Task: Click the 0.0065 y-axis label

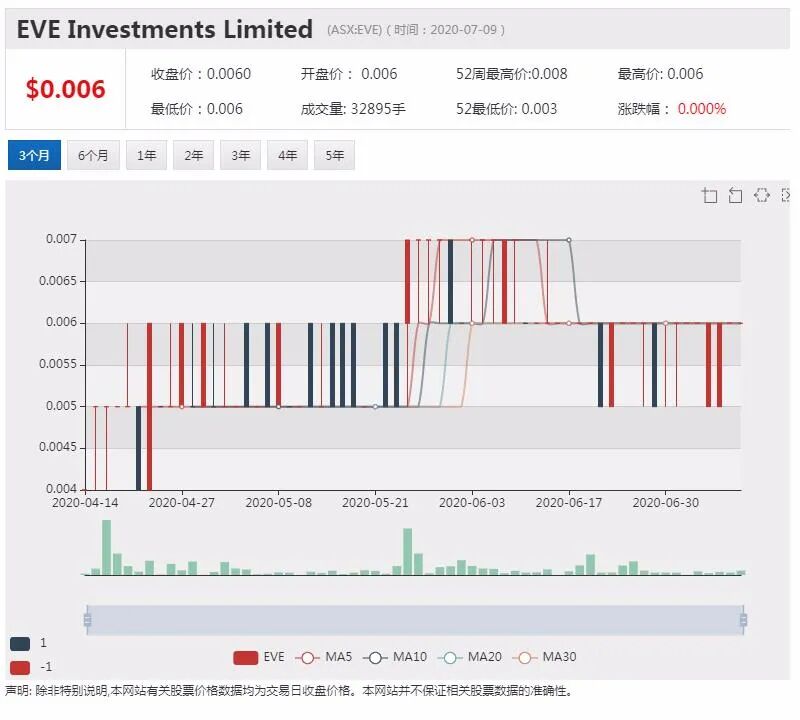Action: [x=58, y=281]
